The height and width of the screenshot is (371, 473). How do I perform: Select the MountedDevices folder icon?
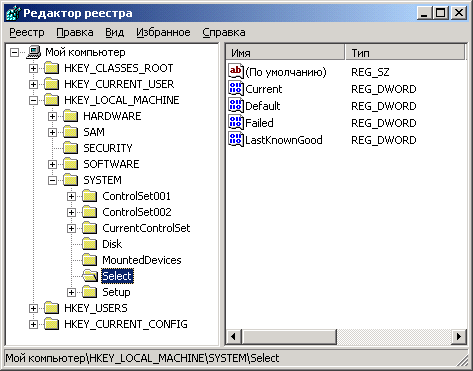[90, 260]
